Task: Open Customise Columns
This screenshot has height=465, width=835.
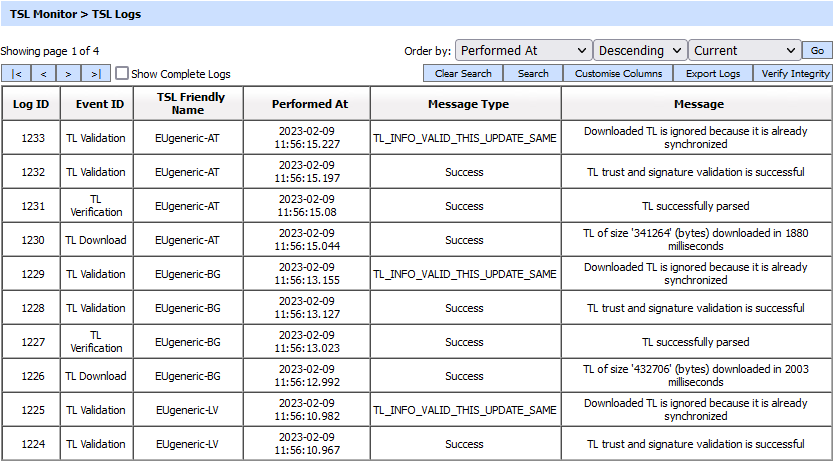Action: click(618, 74)
